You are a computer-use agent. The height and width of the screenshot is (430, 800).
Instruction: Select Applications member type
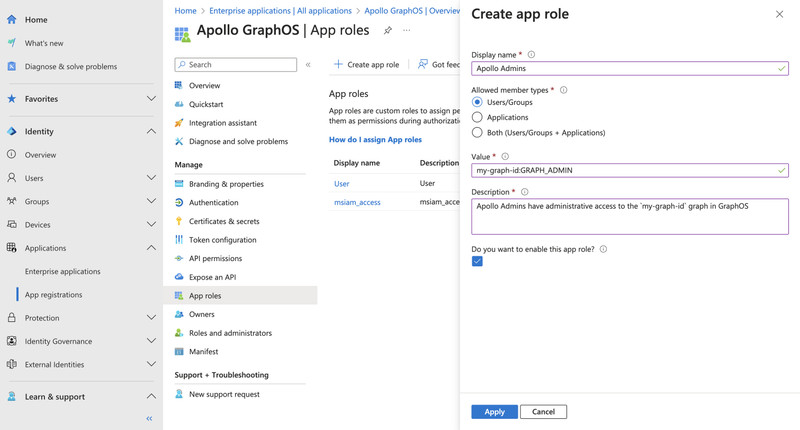(x=477, y=117)
